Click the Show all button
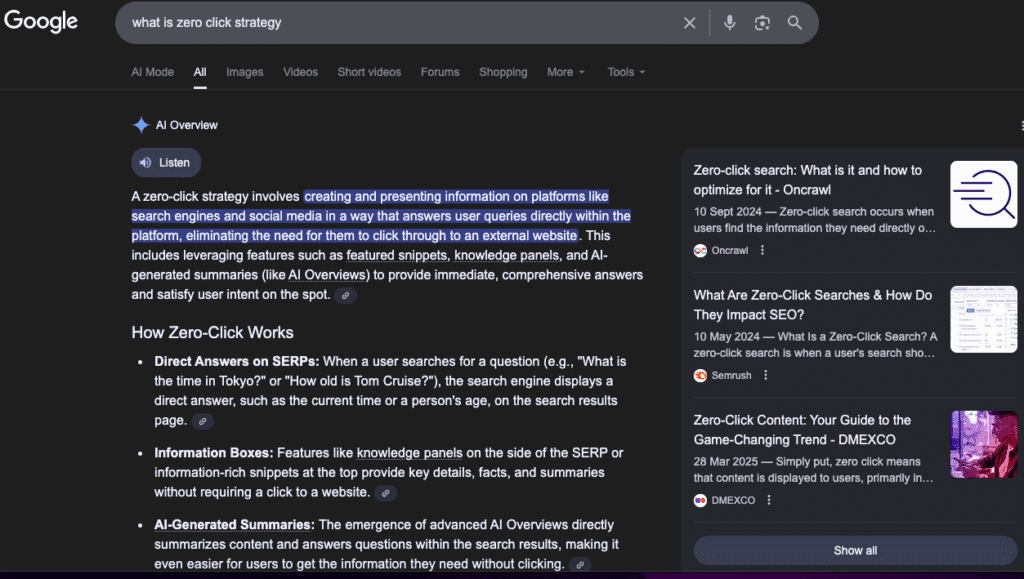This screenshot has width=1024, height=579. (855, 550)
